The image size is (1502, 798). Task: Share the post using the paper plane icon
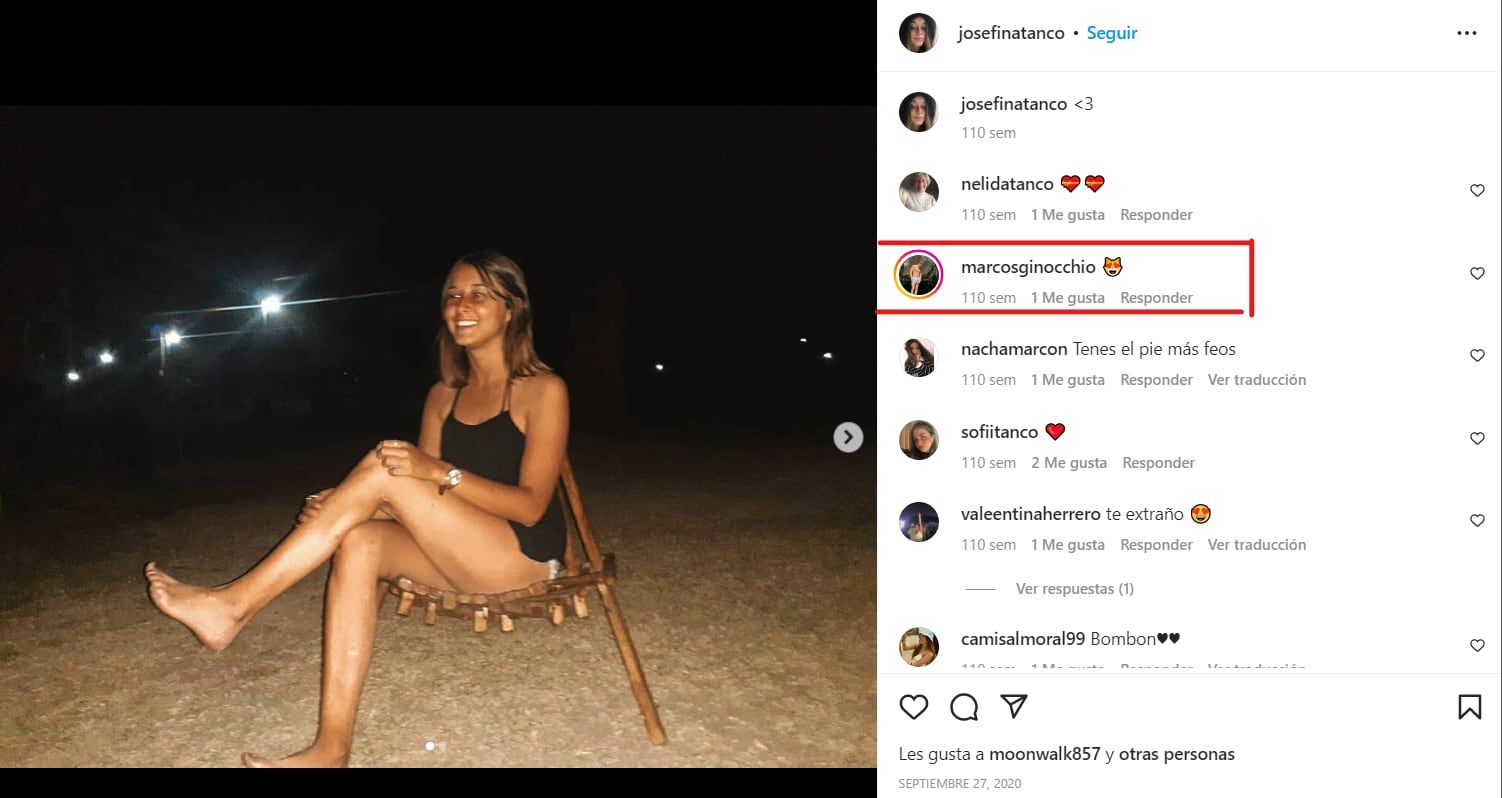[x=1013, y=705]
